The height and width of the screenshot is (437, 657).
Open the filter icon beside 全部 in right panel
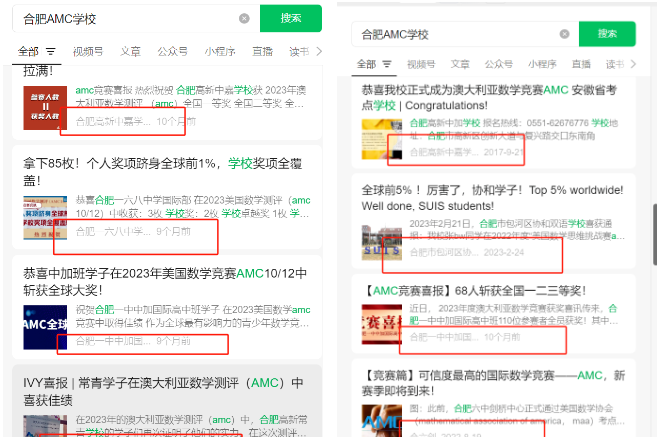(x=387, y=64)
